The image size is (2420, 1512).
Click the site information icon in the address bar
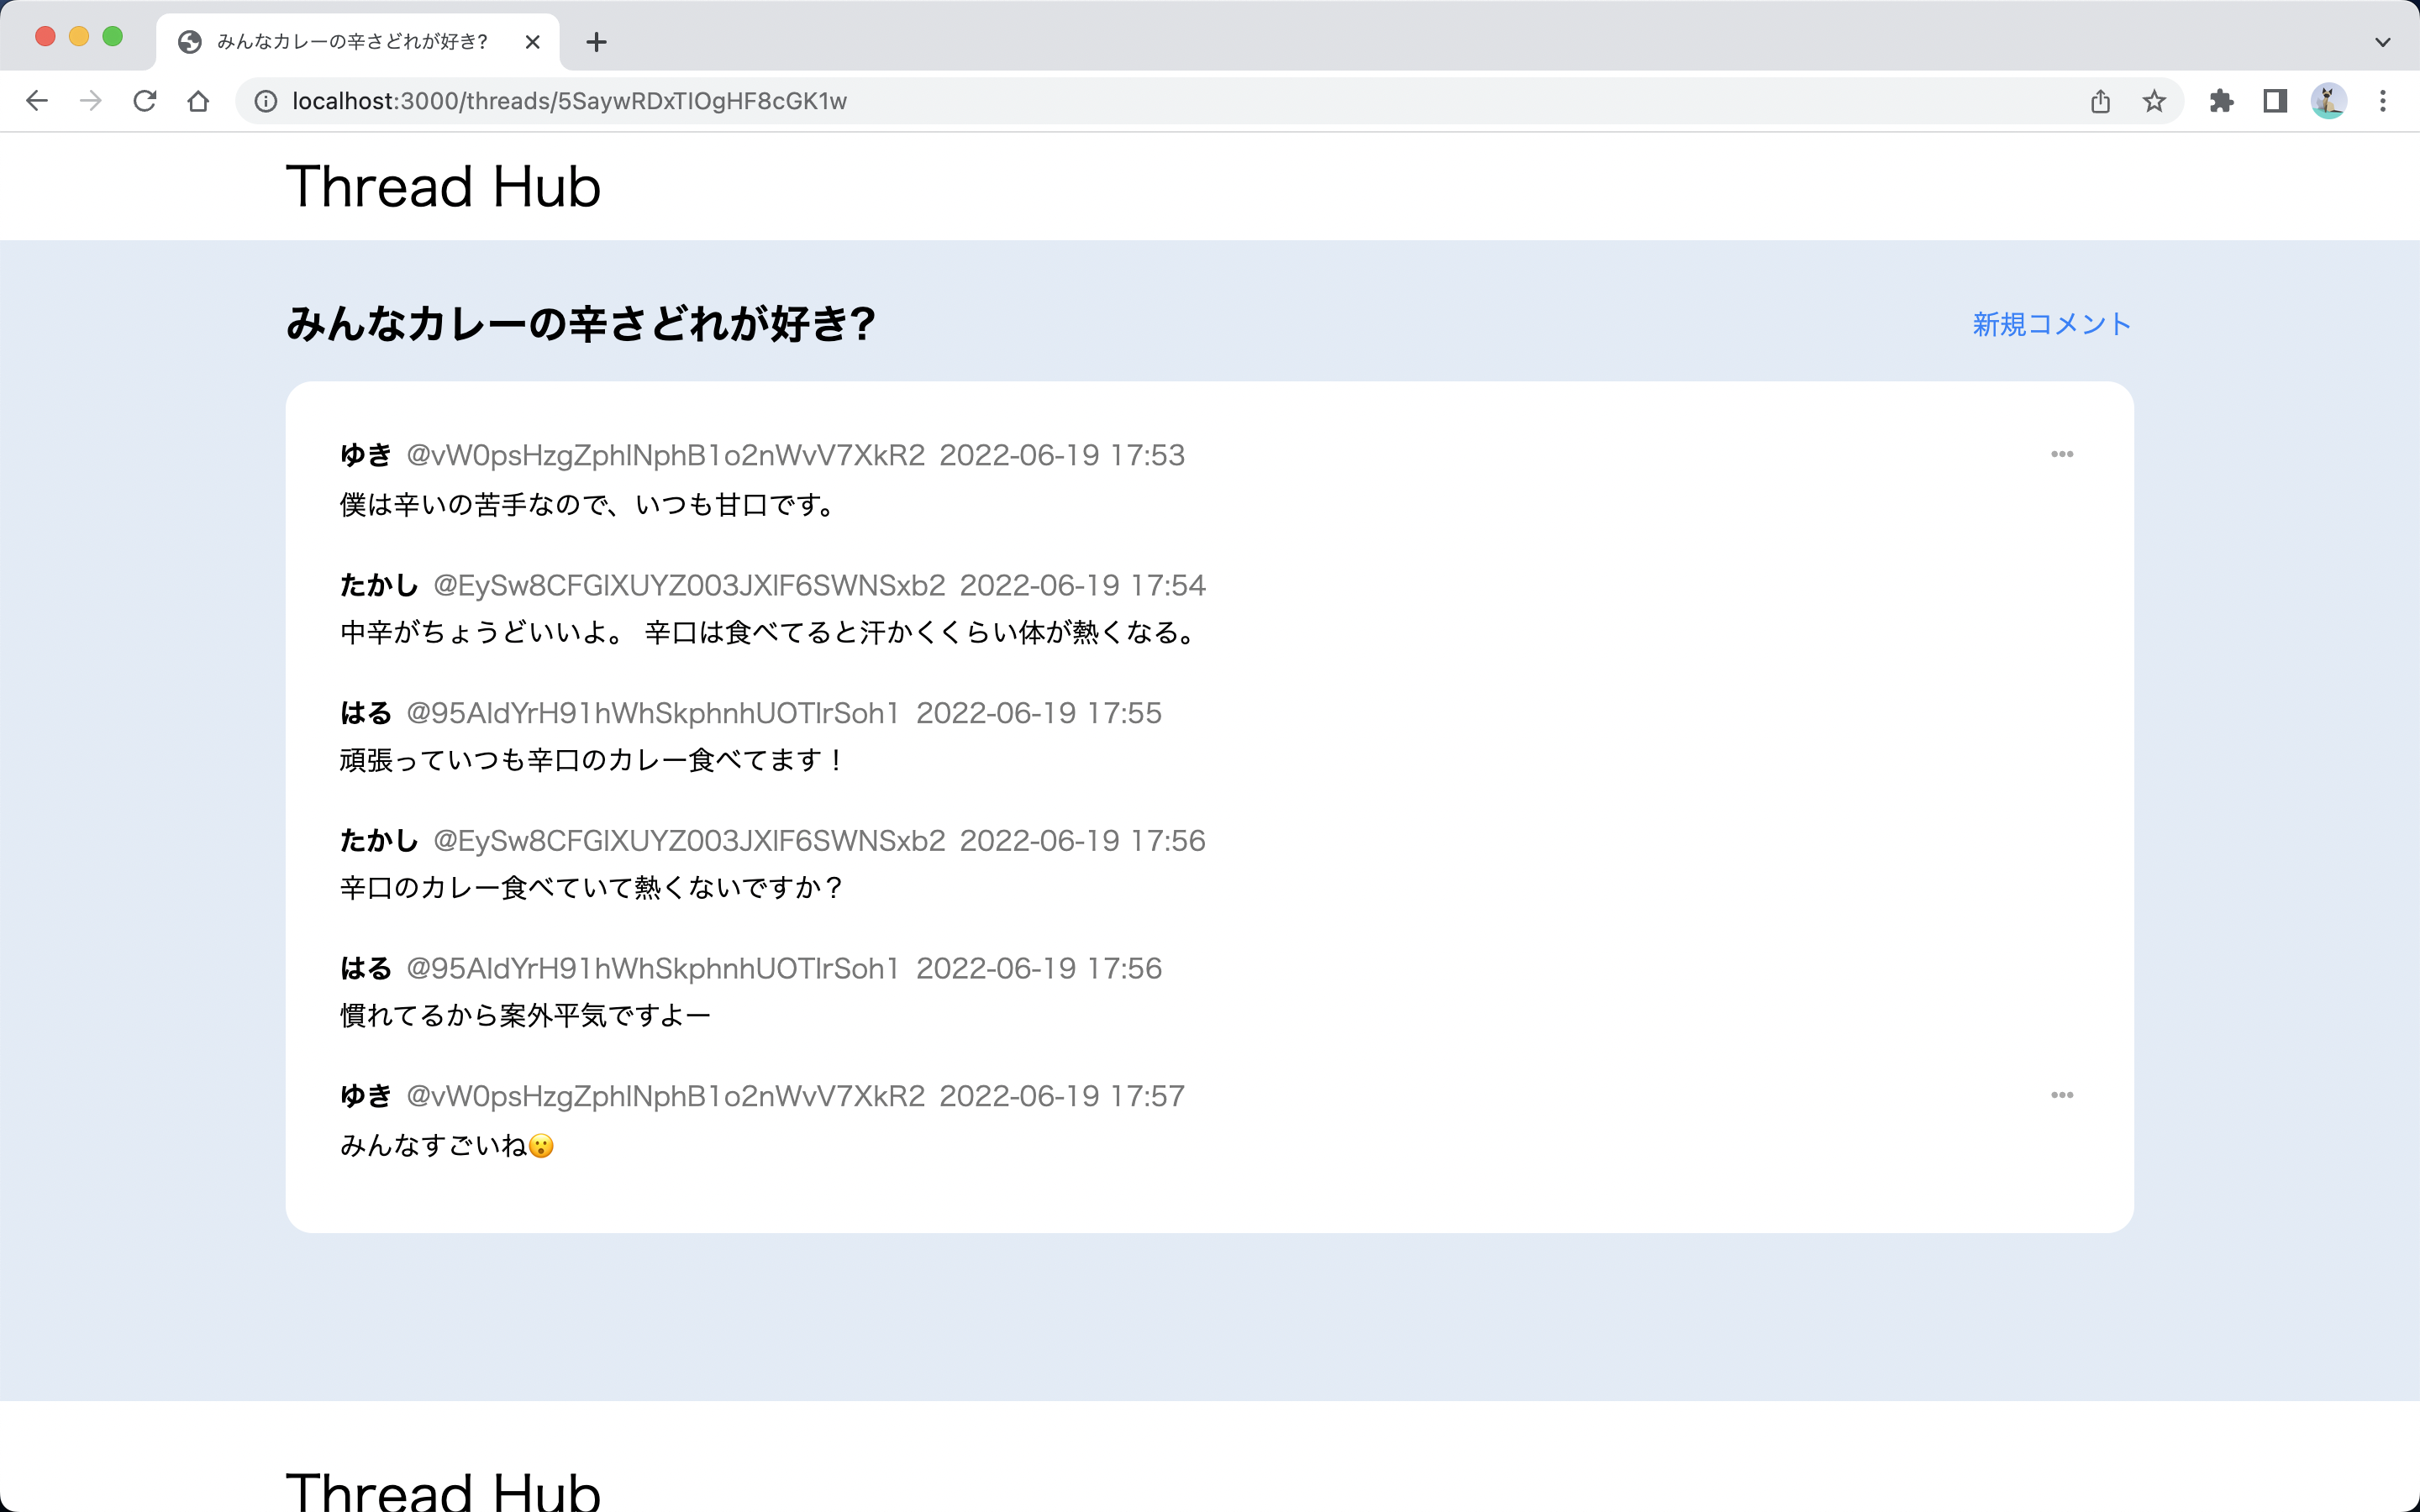[263, 100]
